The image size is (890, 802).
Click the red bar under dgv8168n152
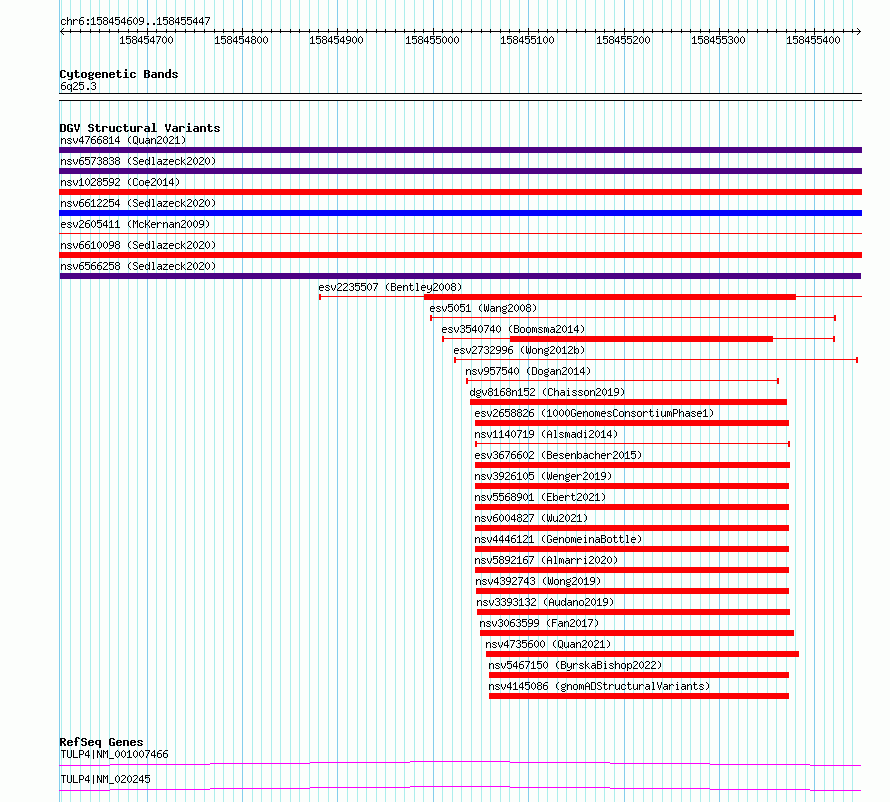tap(628, 402)
